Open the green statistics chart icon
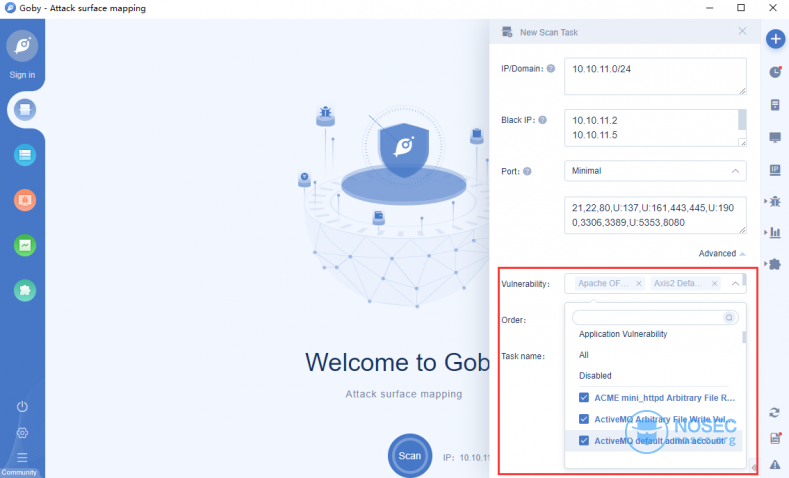Image resolution: width=789 pixels, height=478 pixels. coord(25,244)
